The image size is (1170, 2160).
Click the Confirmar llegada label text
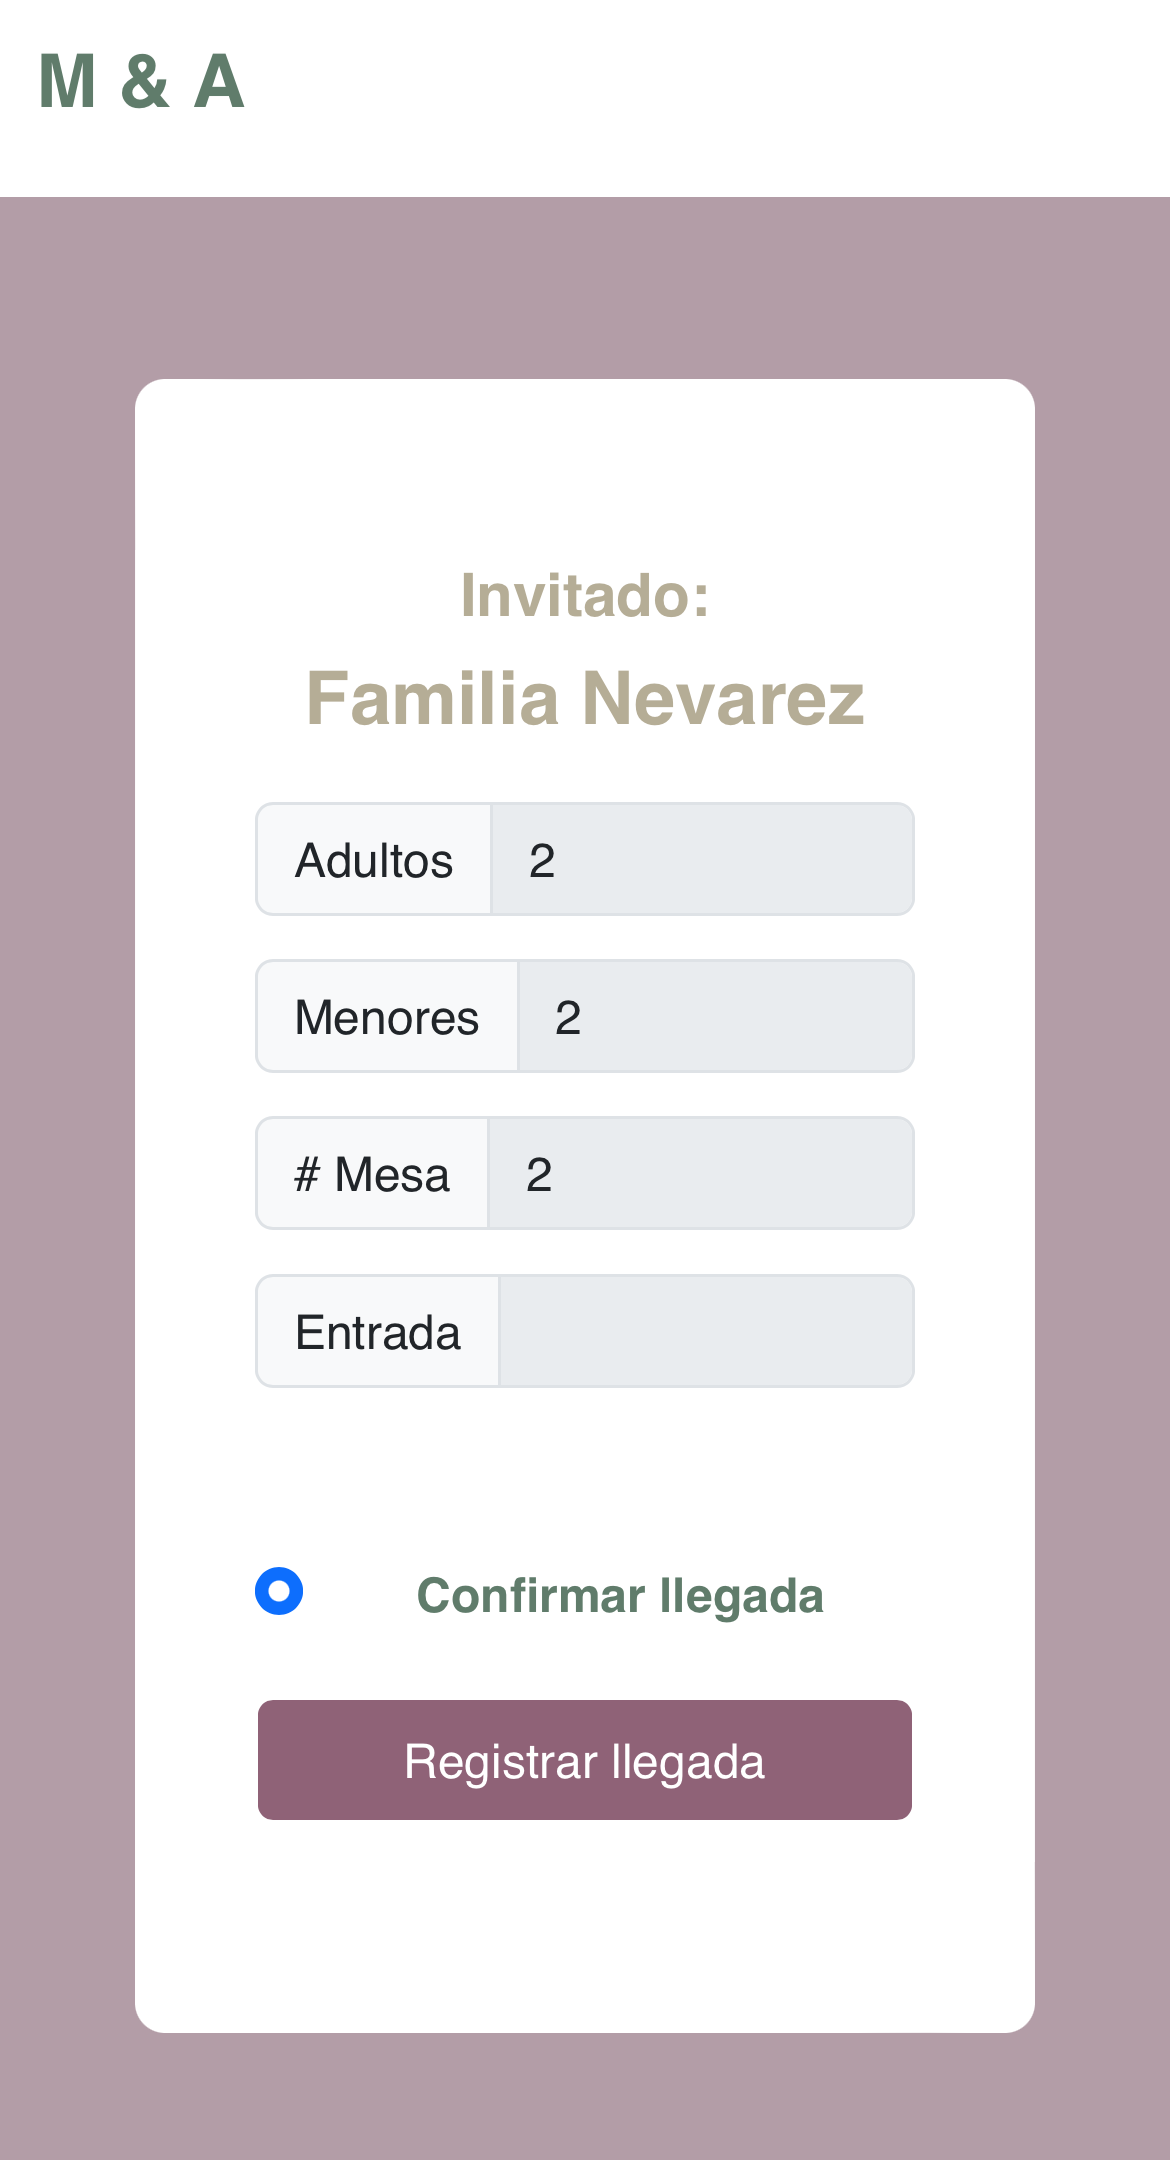(x=620, y=1595)
